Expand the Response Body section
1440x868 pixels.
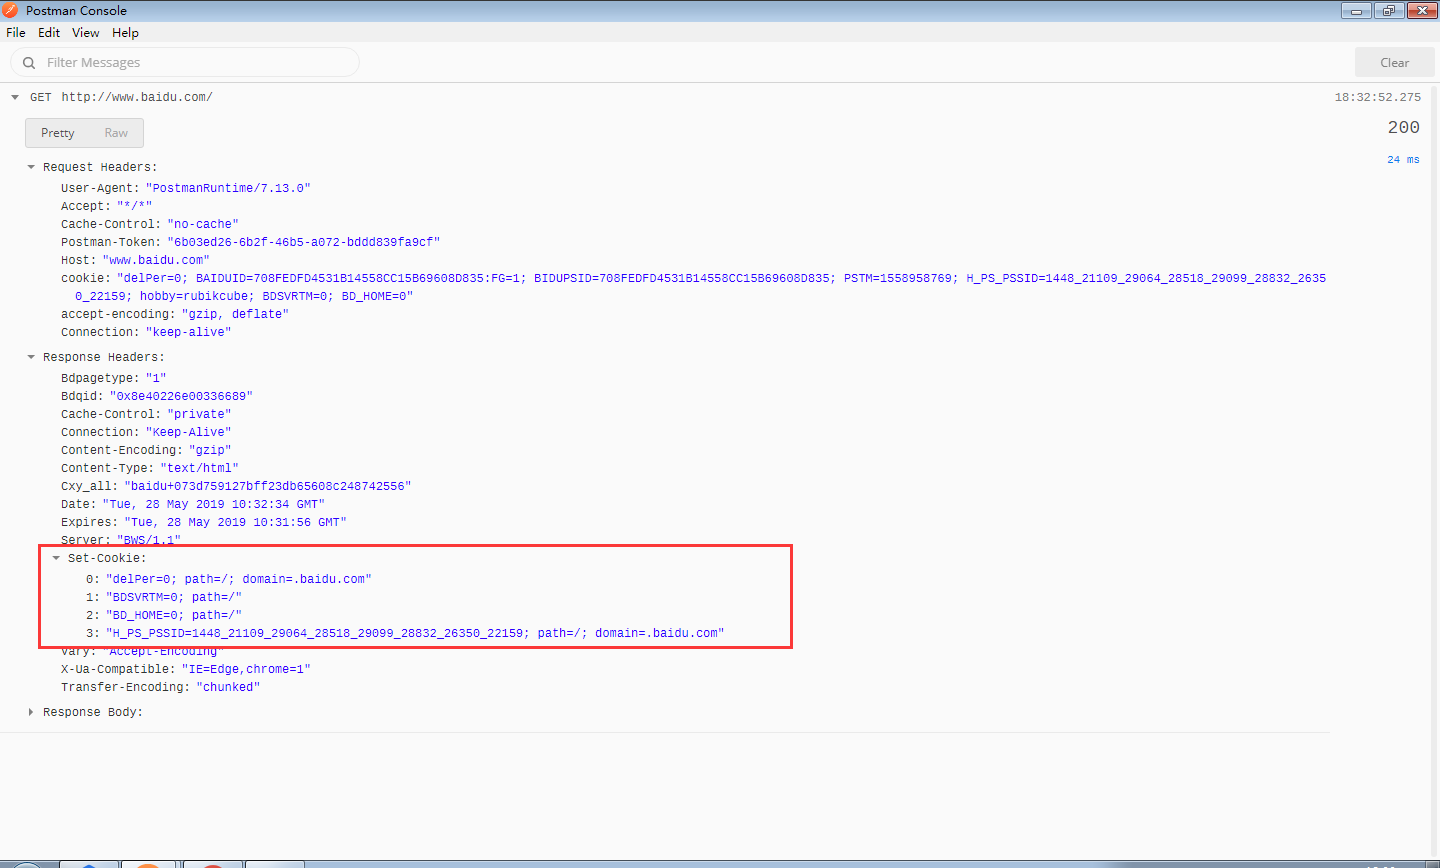(31, 712)
